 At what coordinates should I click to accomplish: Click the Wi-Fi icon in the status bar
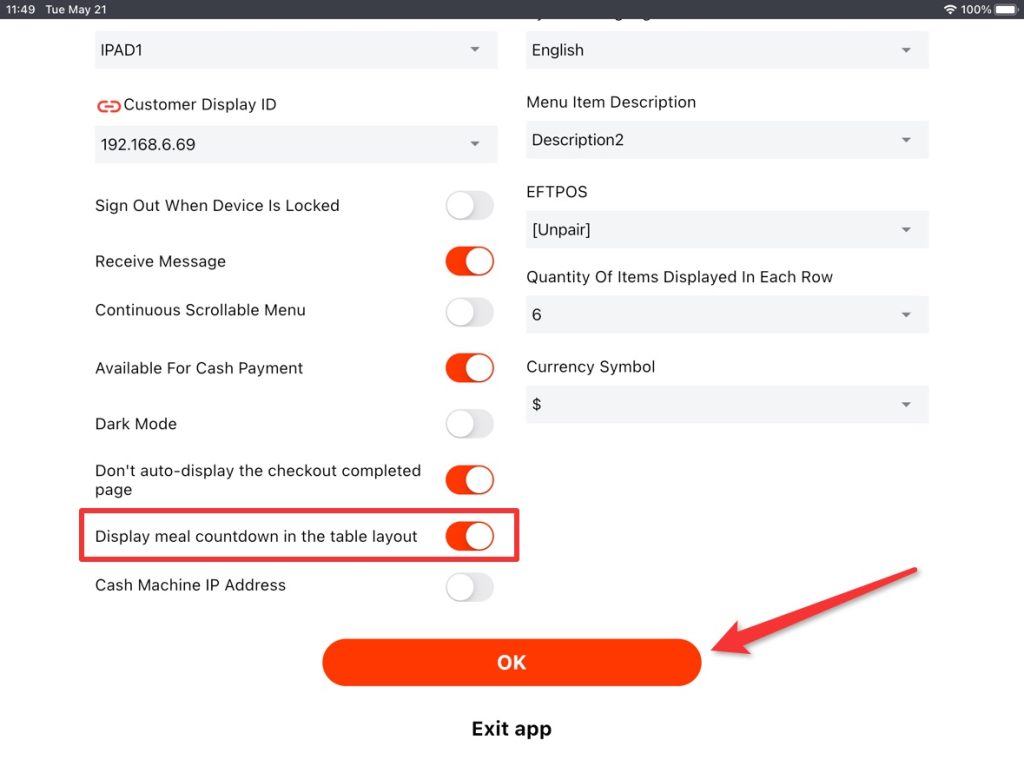pos(949,9)
